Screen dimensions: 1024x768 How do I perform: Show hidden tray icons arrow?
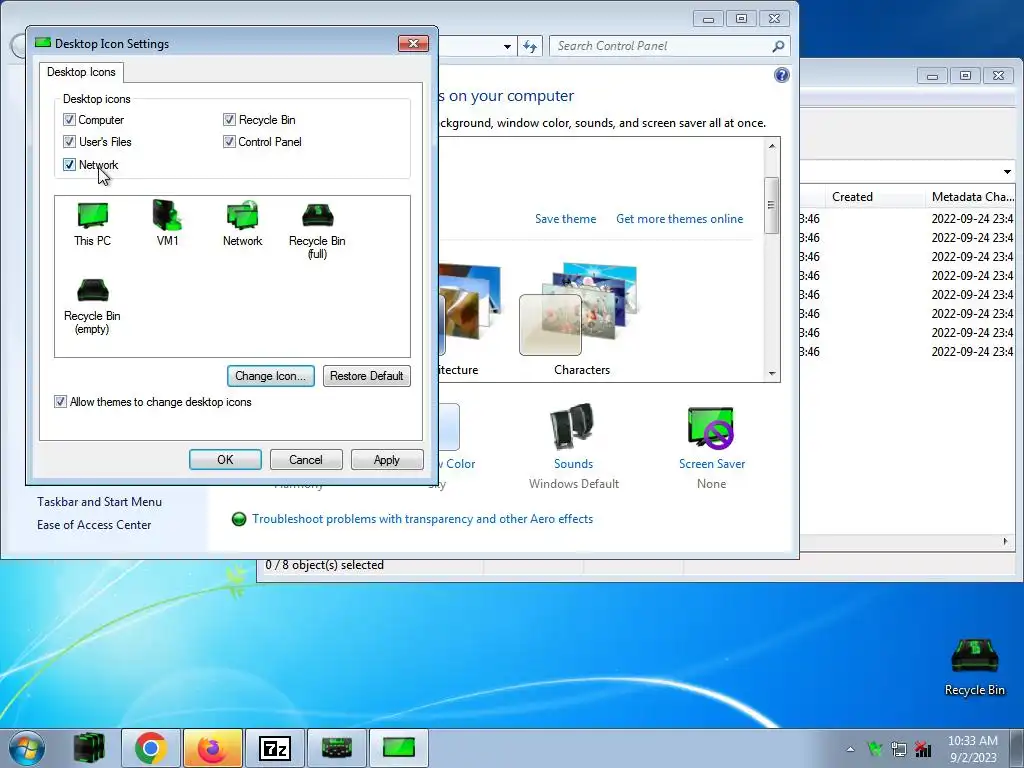click(850, 749)
